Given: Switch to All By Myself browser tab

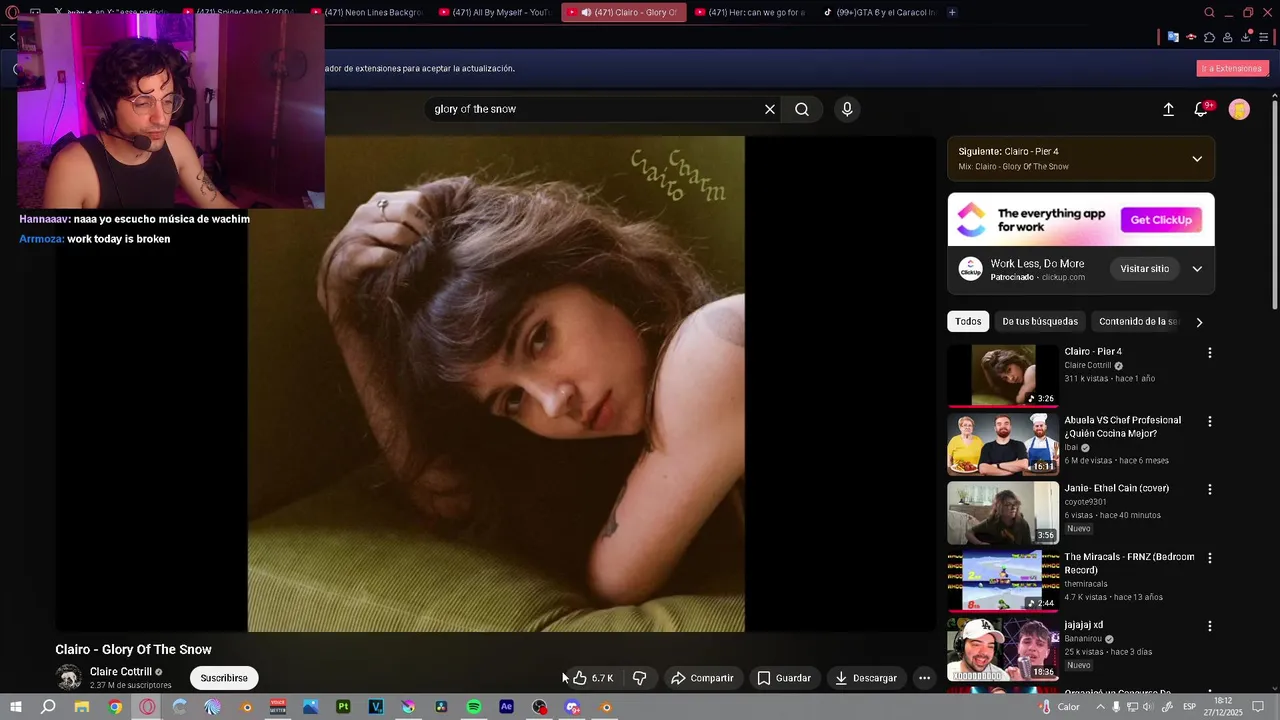Looking at the screenshot, I should [x=494, y=12].
